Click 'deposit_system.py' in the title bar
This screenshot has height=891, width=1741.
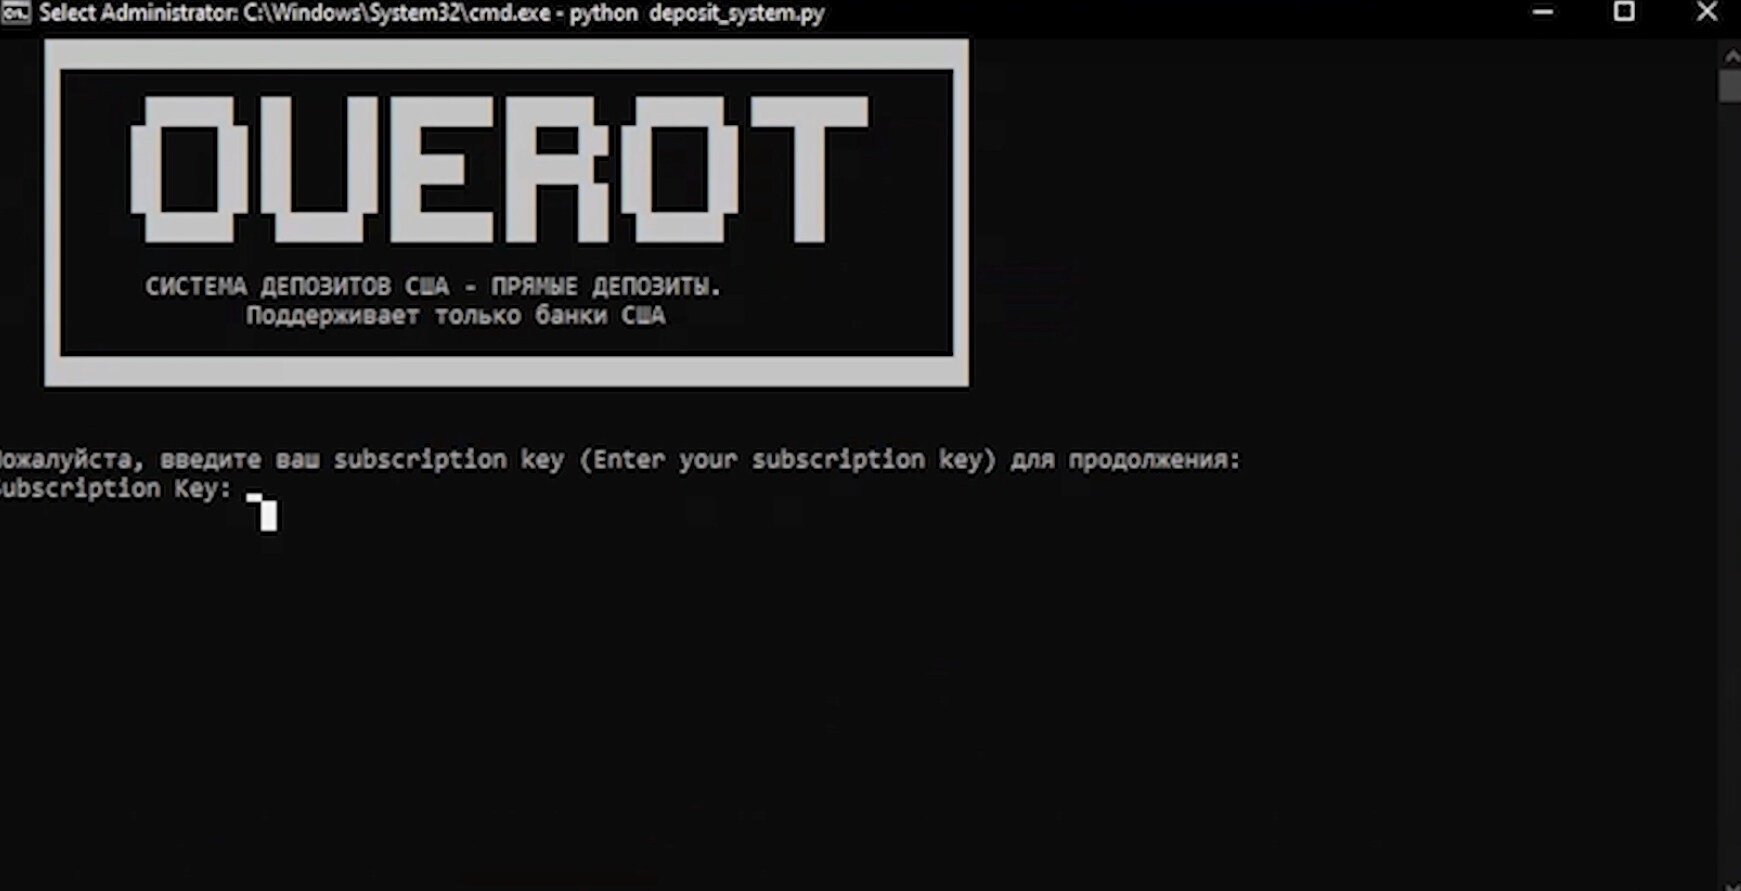[x=737, y=14]
